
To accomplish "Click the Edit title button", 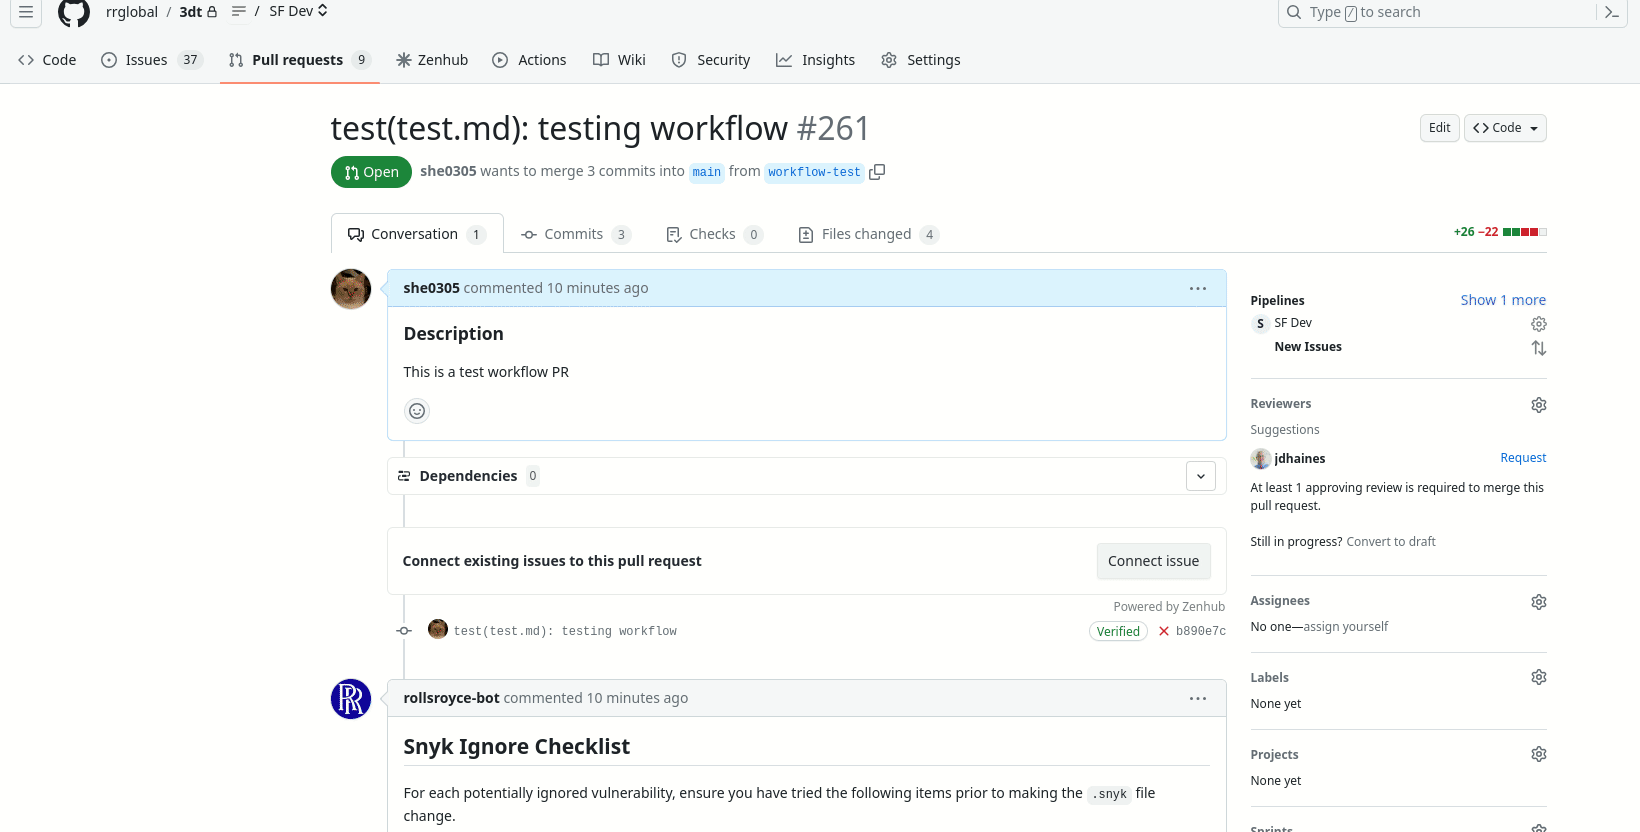I will pos(1439,128).
